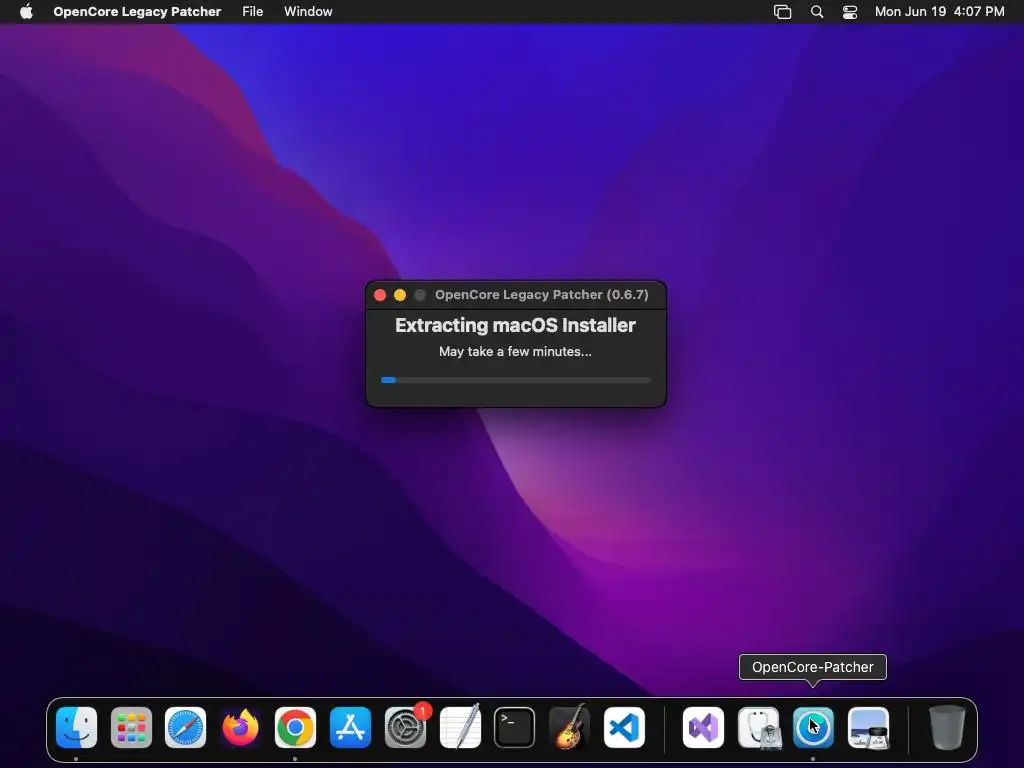Open TextEdit from the Dock

(460, 727)
